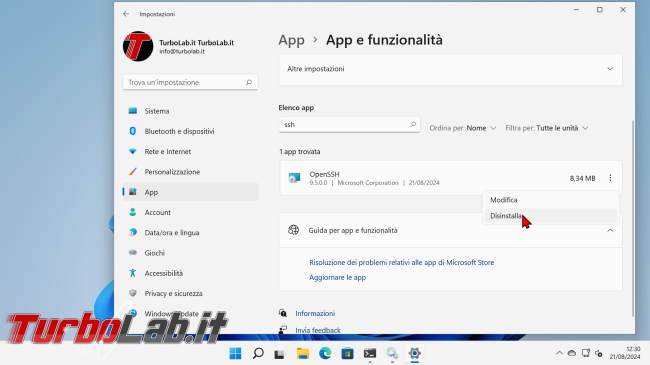650x365 pixels.
Task: Click the search icon in app list filter
Action: point(413,124)
